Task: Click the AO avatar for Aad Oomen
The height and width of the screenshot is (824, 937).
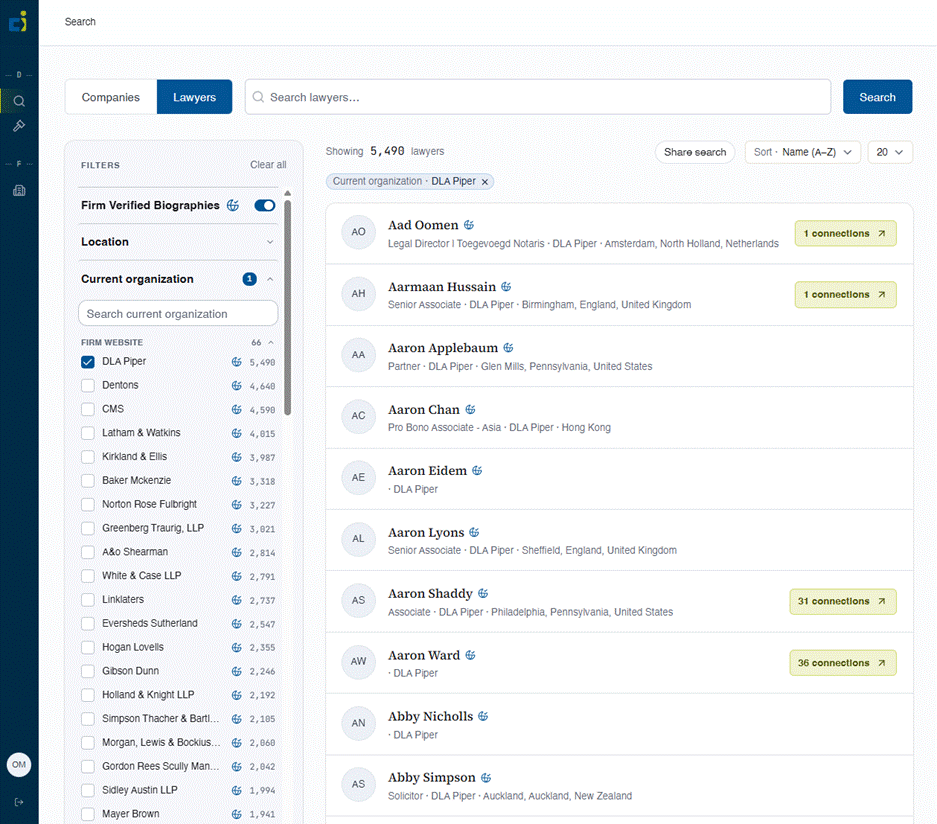Action: tap(359, 232)
